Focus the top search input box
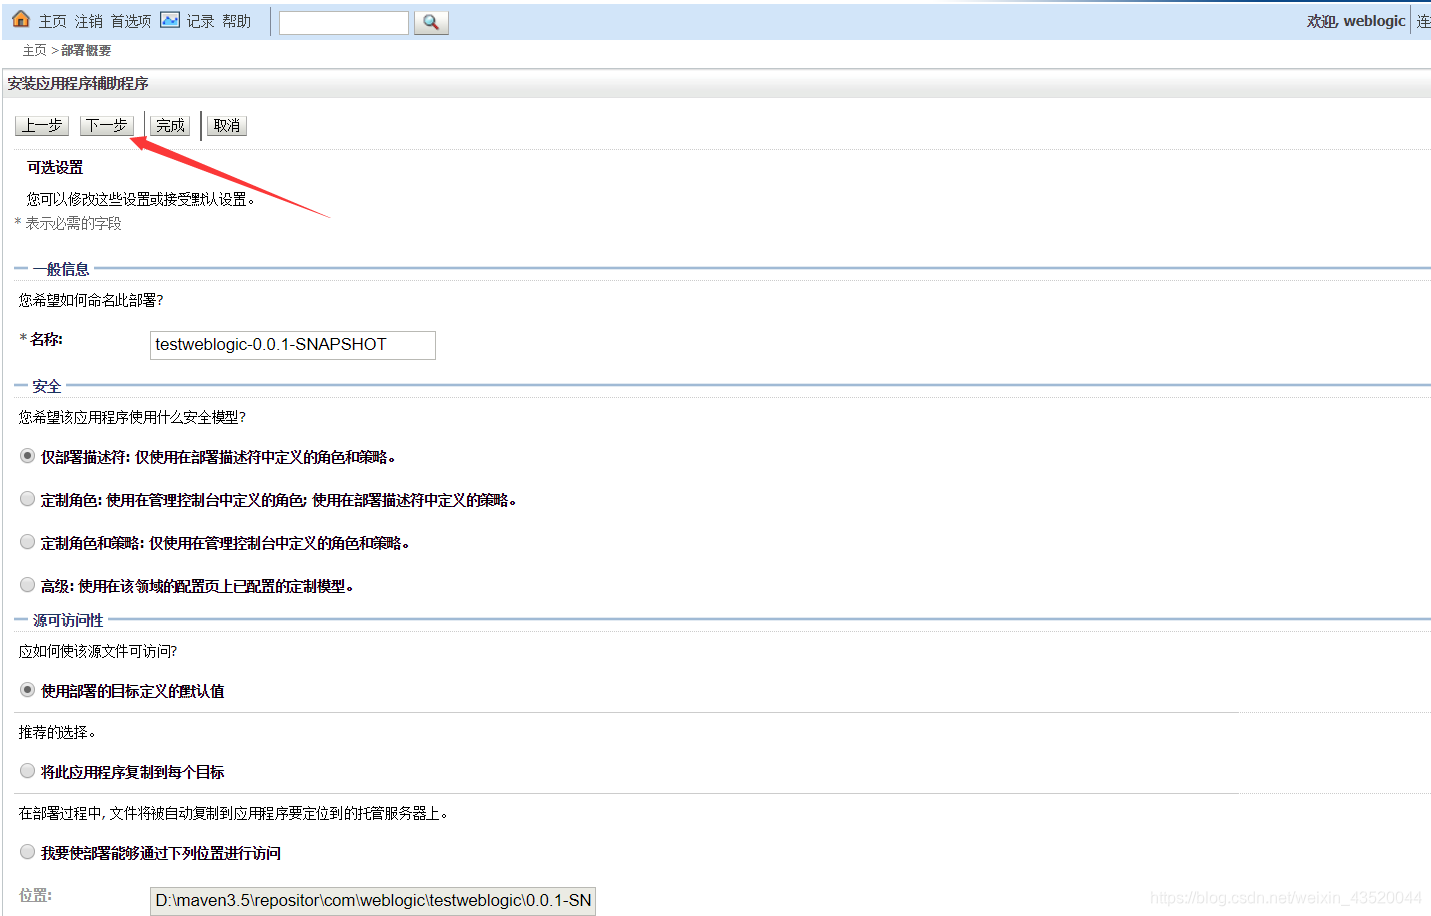Viewport: 1431px width, 916px height. [344, 22]
